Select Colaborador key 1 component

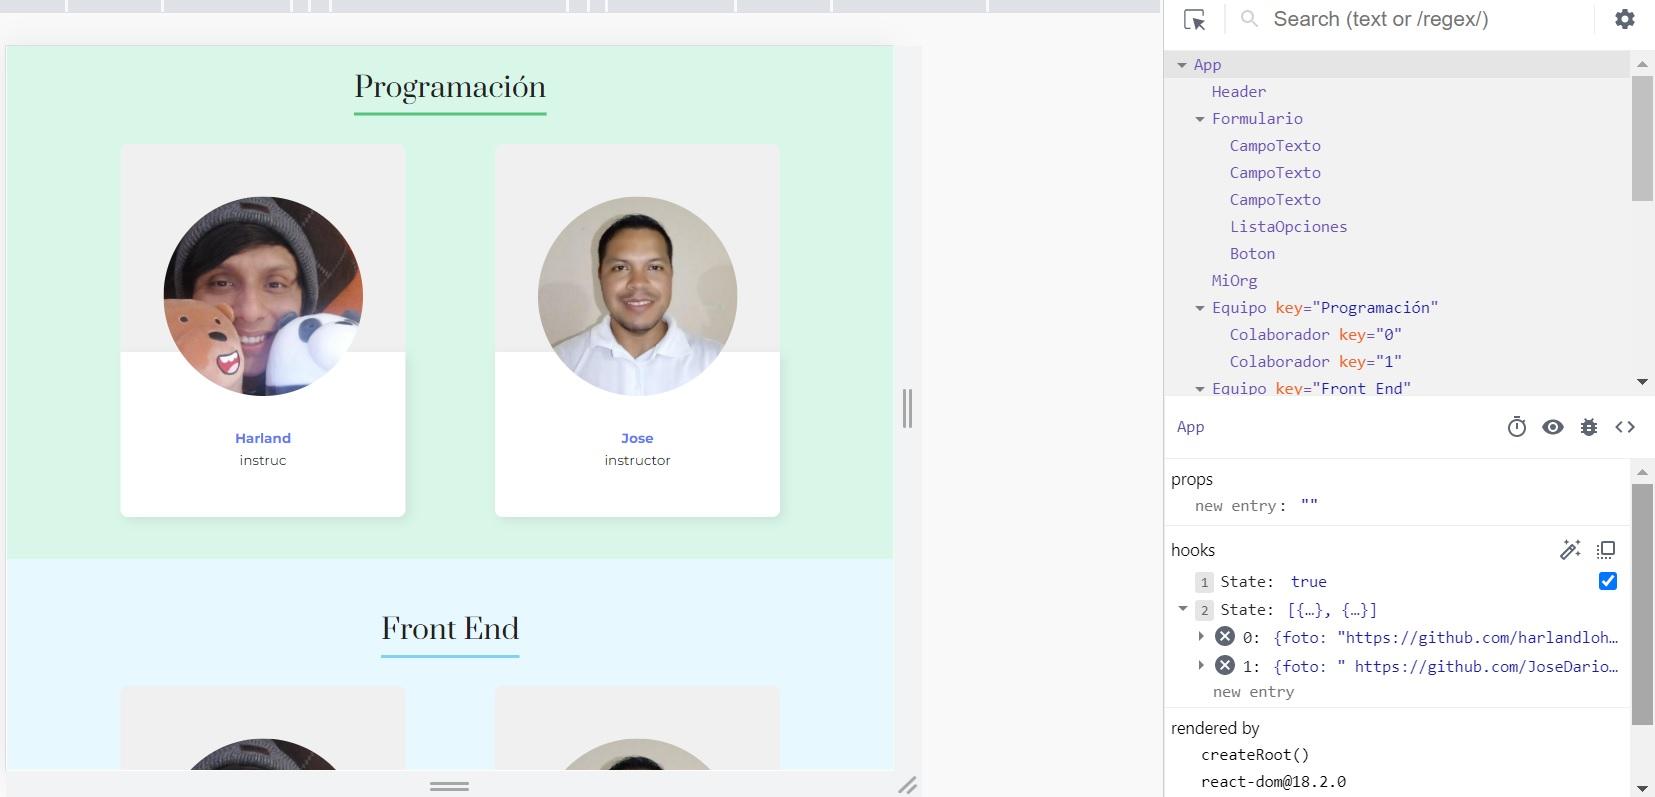click(x=1315, y=362)
